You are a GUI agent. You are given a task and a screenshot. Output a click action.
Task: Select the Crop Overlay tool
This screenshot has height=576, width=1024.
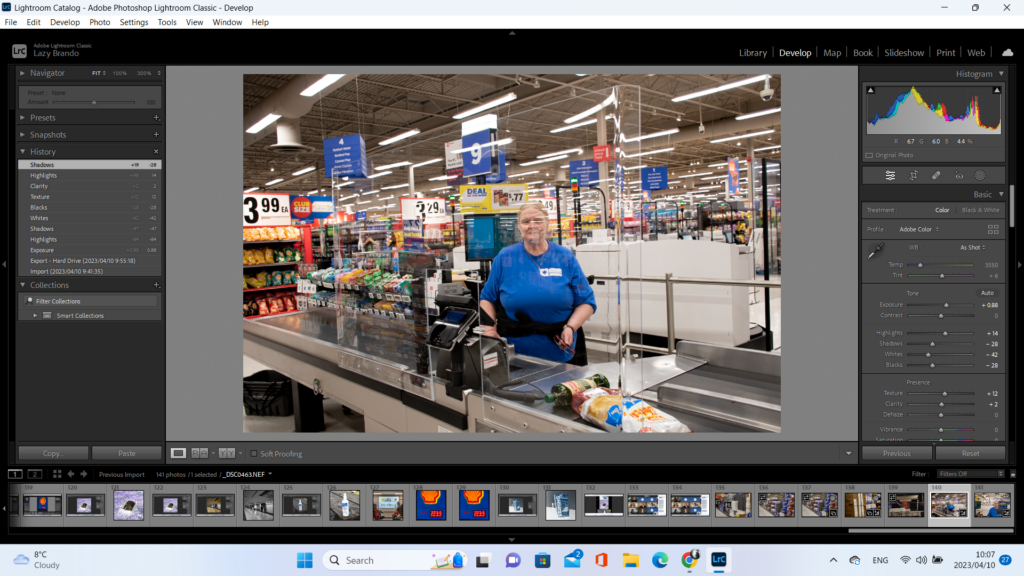(x=913, y=175)
